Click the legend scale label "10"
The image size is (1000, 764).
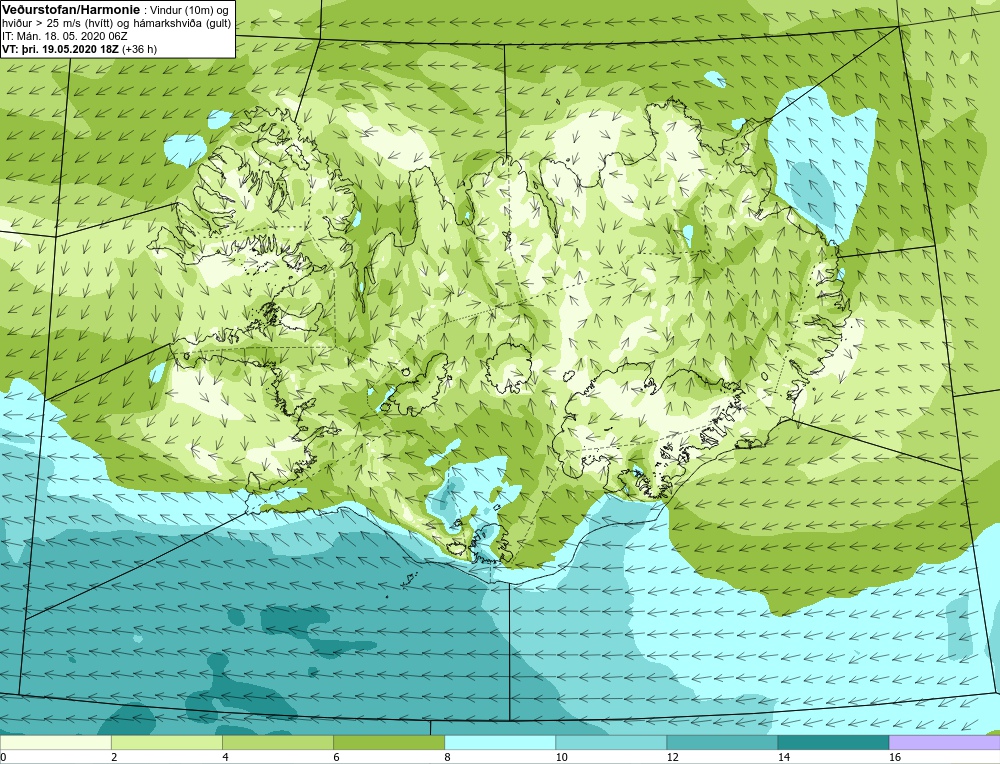point(561,757)
